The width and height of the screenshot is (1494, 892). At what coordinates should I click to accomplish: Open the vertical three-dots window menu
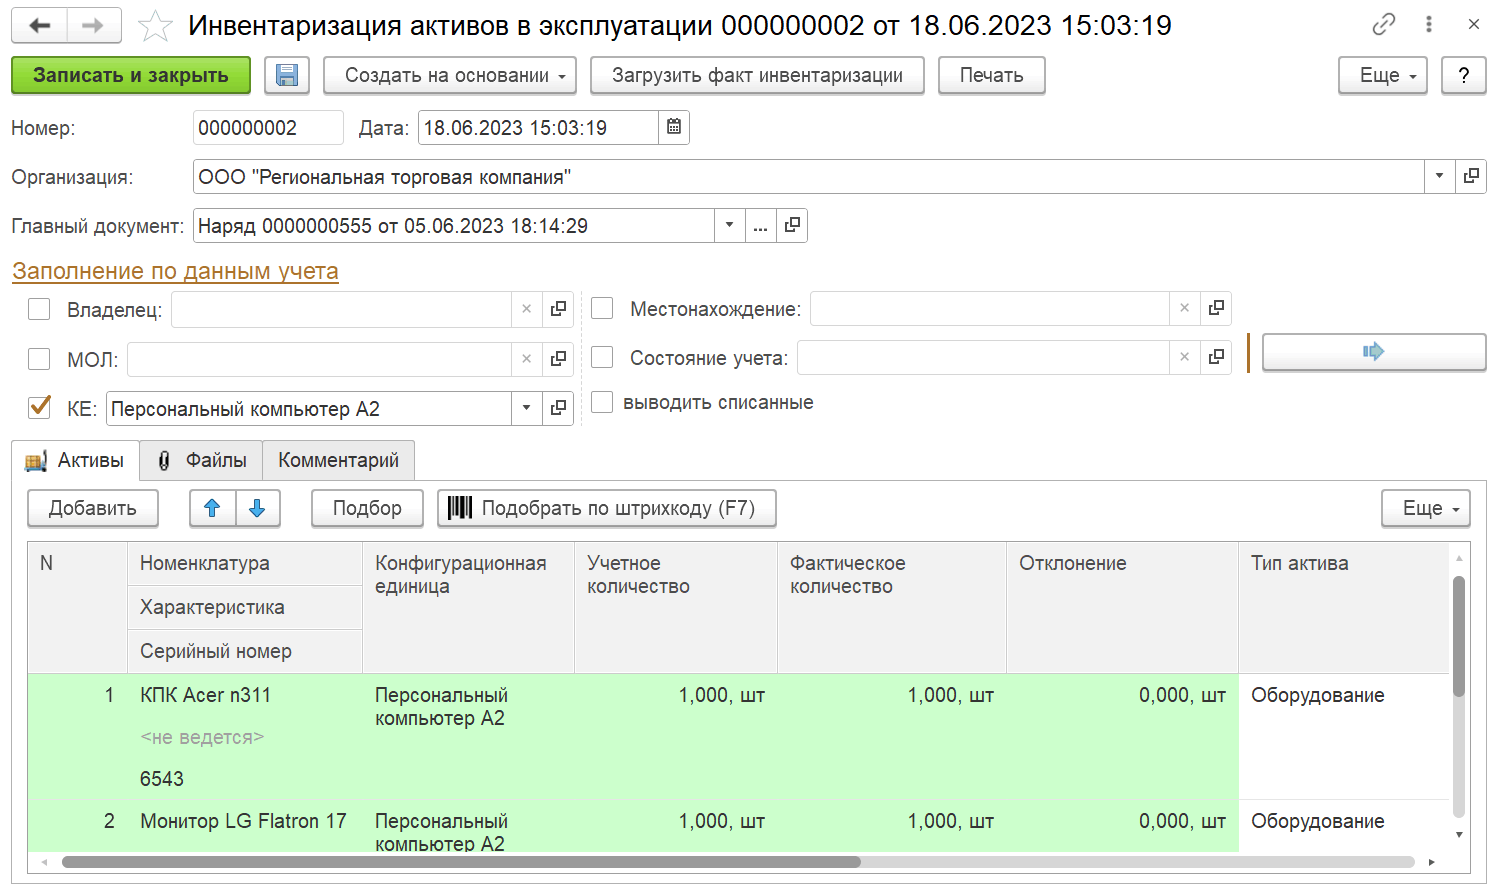(1429, 24)
